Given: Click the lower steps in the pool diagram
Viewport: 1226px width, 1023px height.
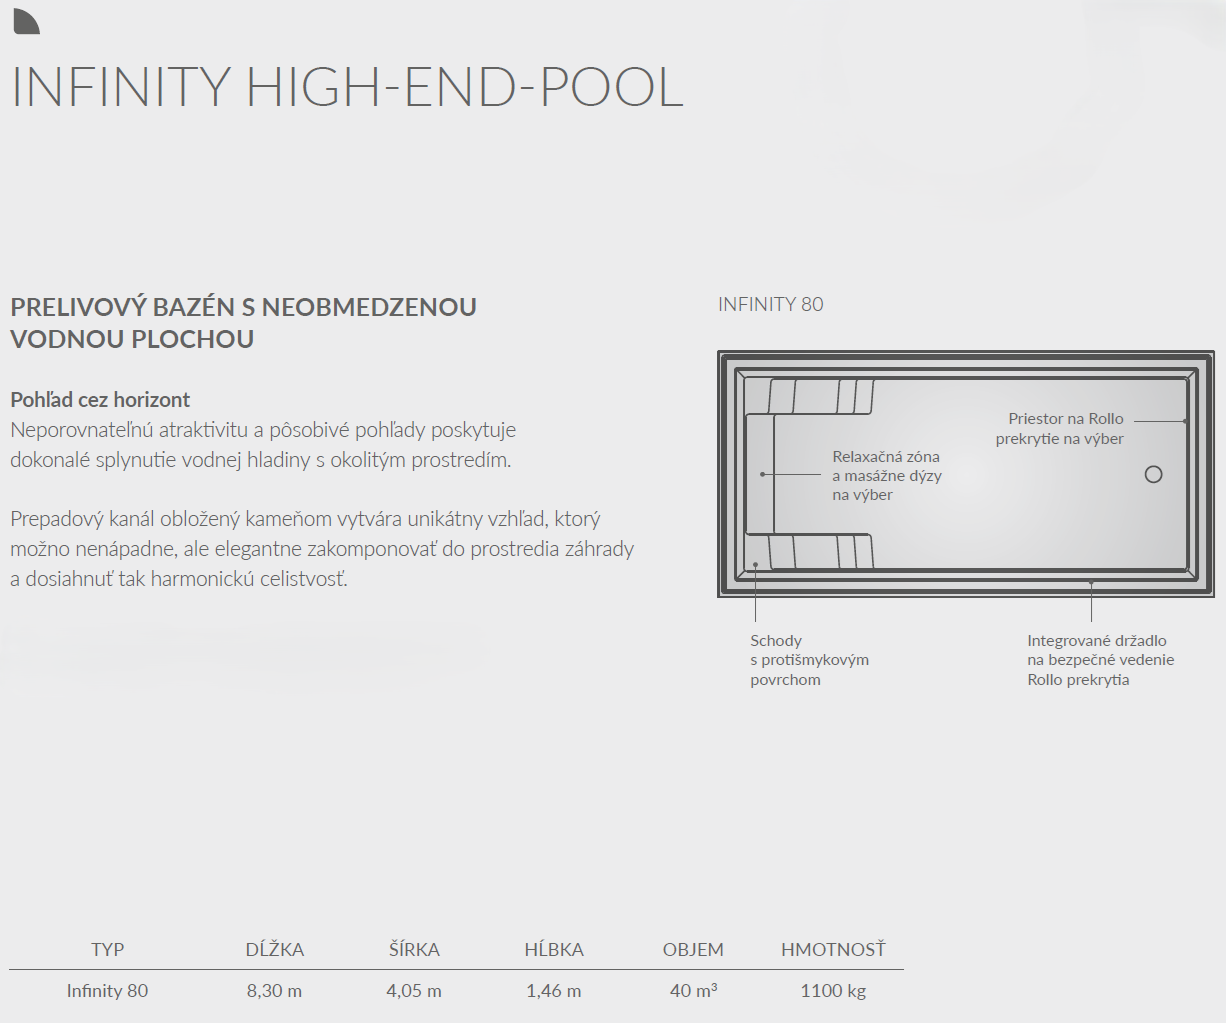Looking at the screenshot, I should 820,551.
